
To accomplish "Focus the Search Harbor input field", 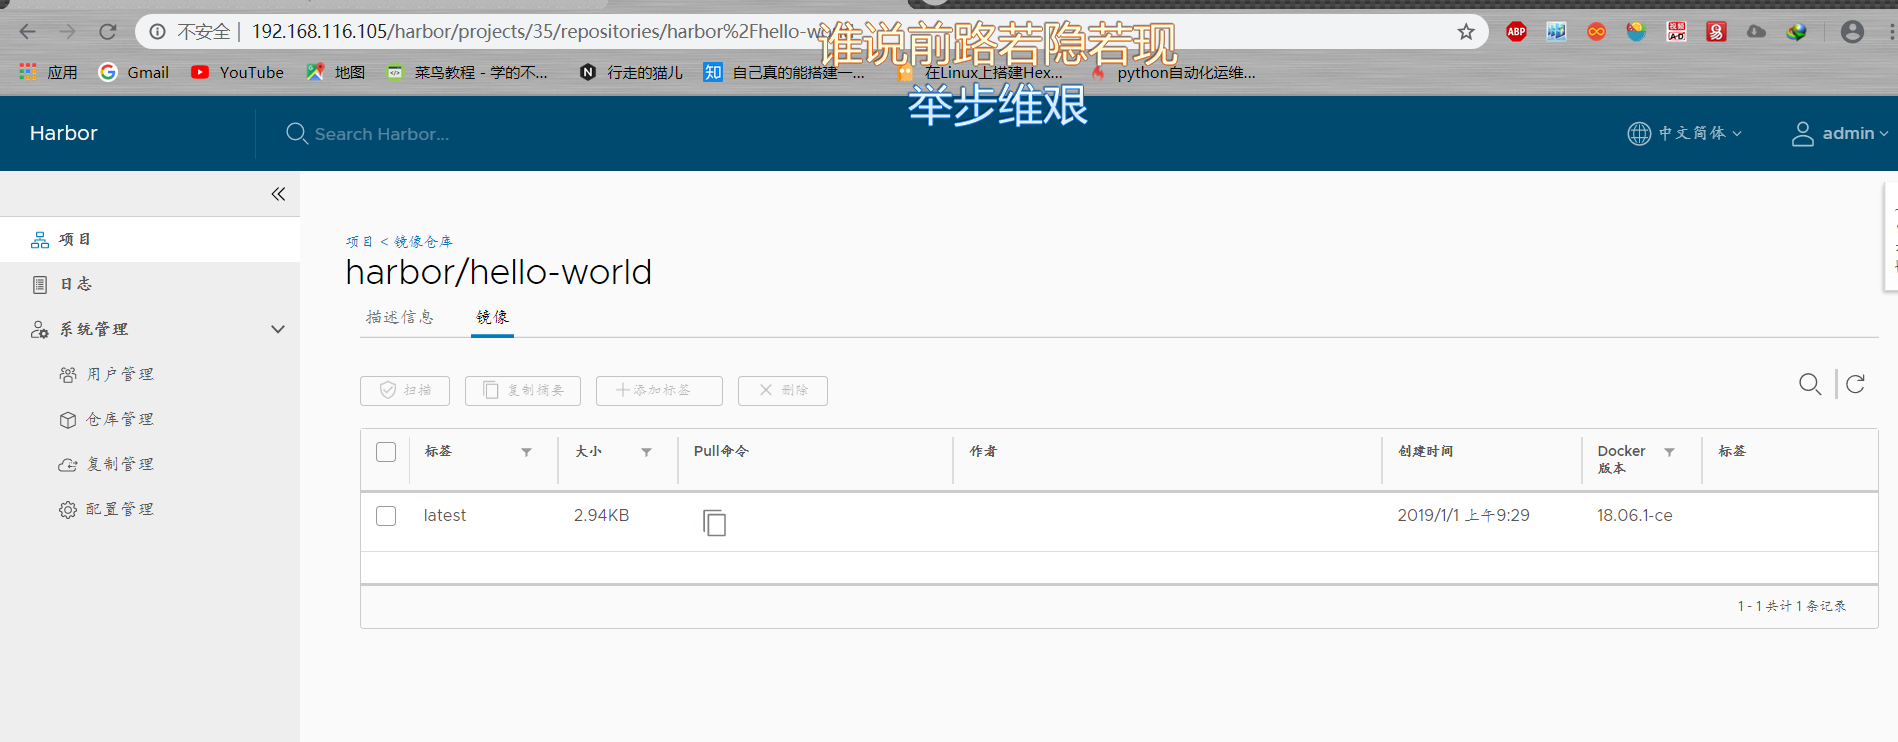I will click(x=382, y=134).
